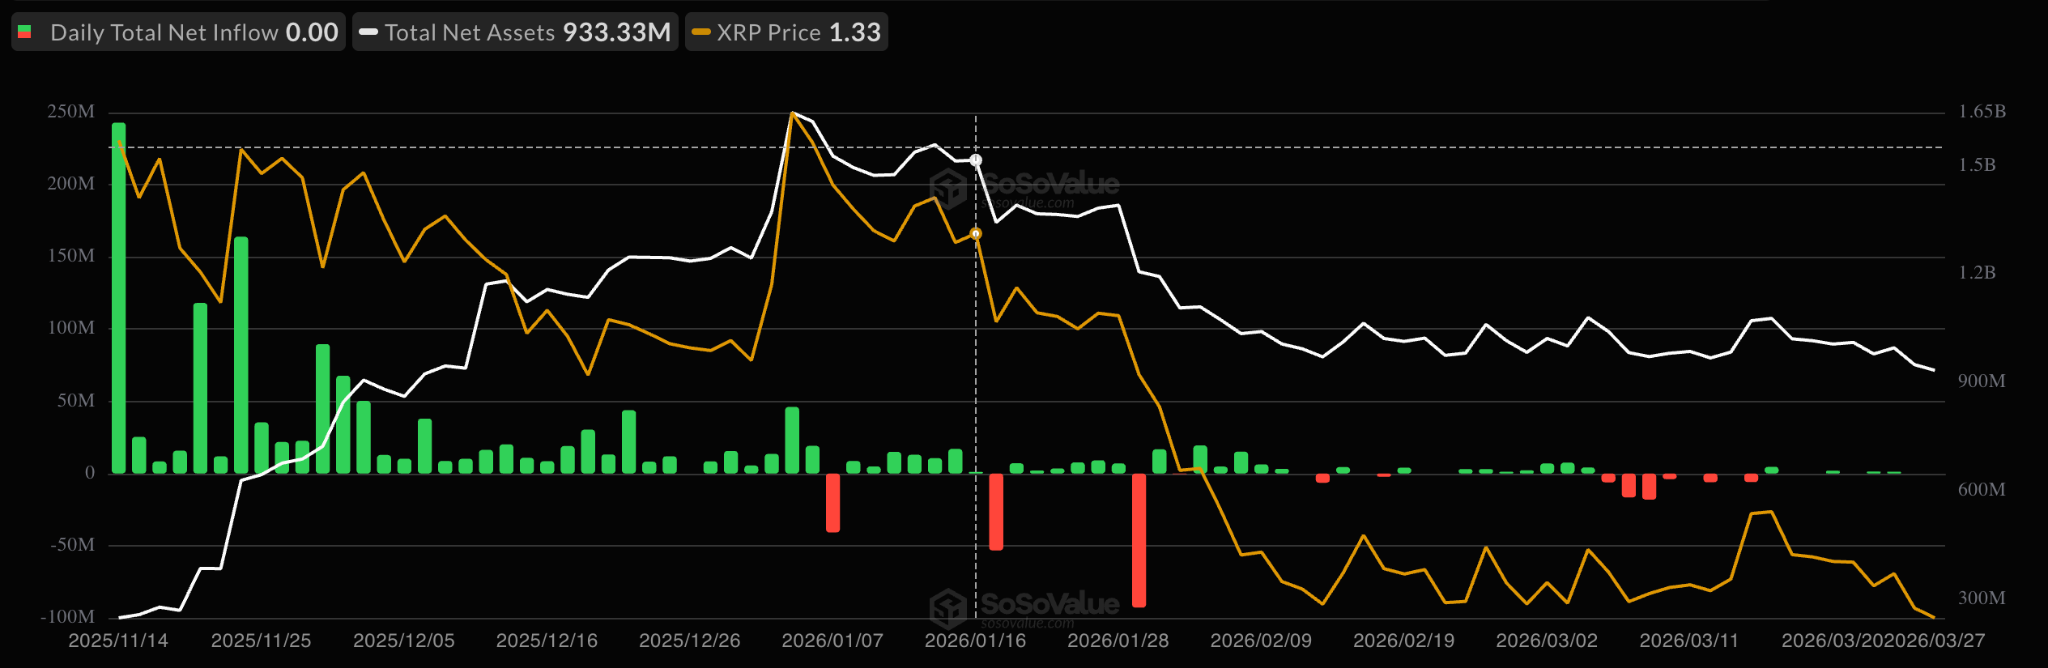Click the 2025/11/14 date axis label
2048x668 pixels.
118,641
